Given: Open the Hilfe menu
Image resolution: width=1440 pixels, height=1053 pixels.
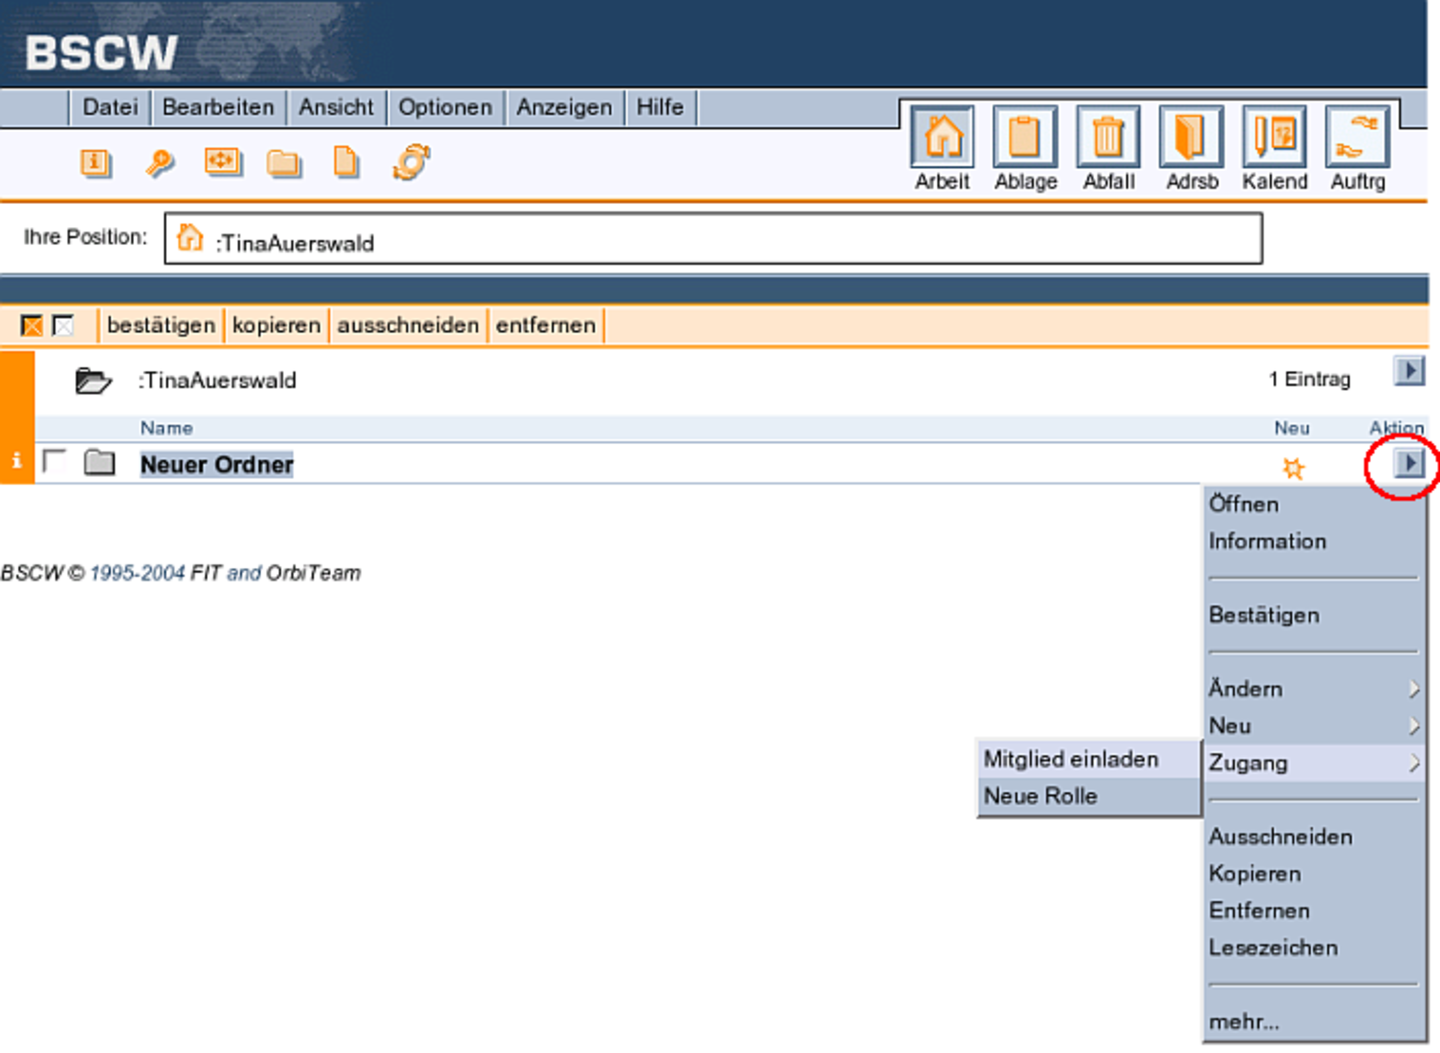Looking at the screenshot, I should click(660, 107).
